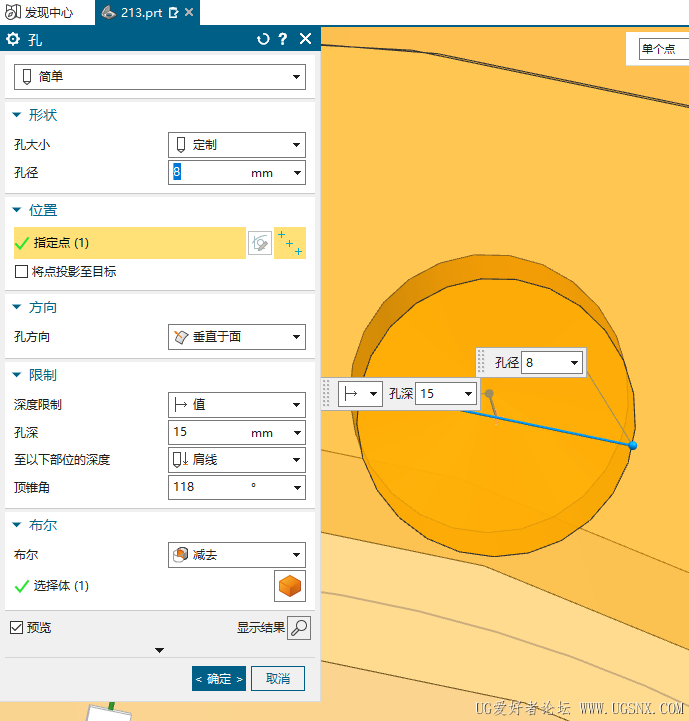This screenshot has width=689, height=721.
Task: Click the 确定 button
Action: tap(219, 679)
